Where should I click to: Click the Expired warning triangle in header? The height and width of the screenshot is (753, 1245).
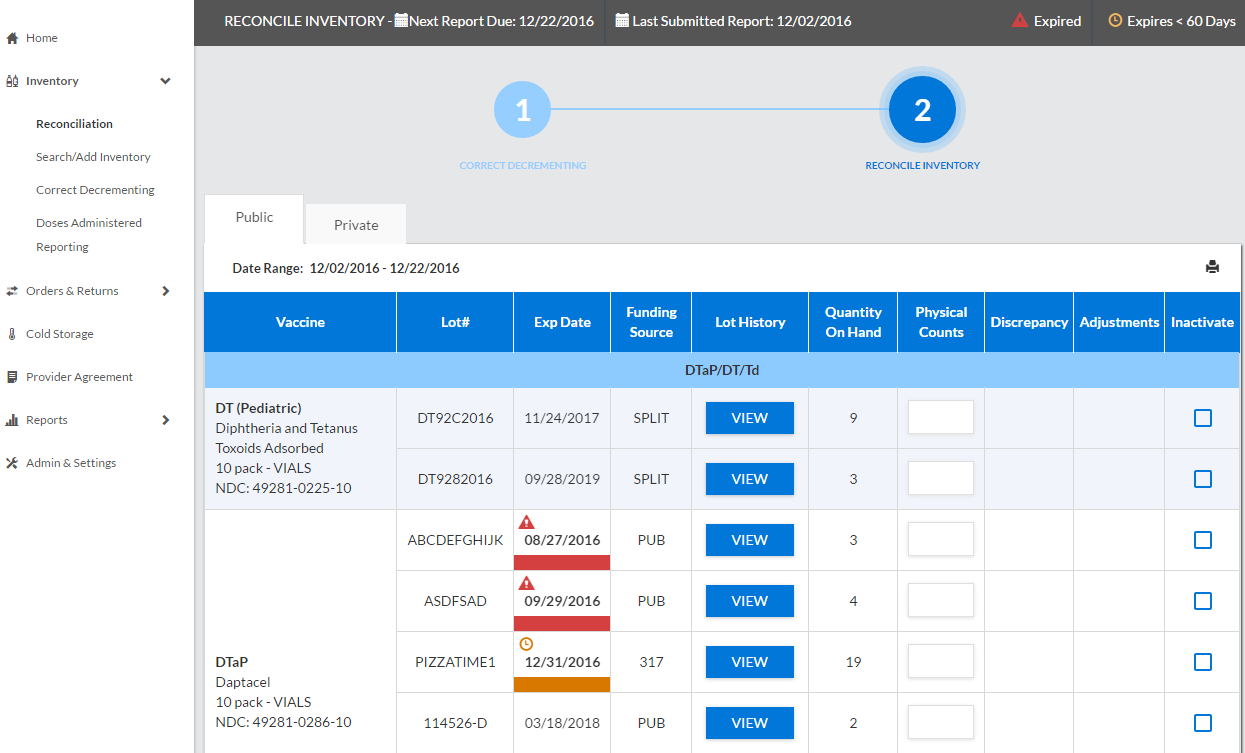[x=1019, y=21]
